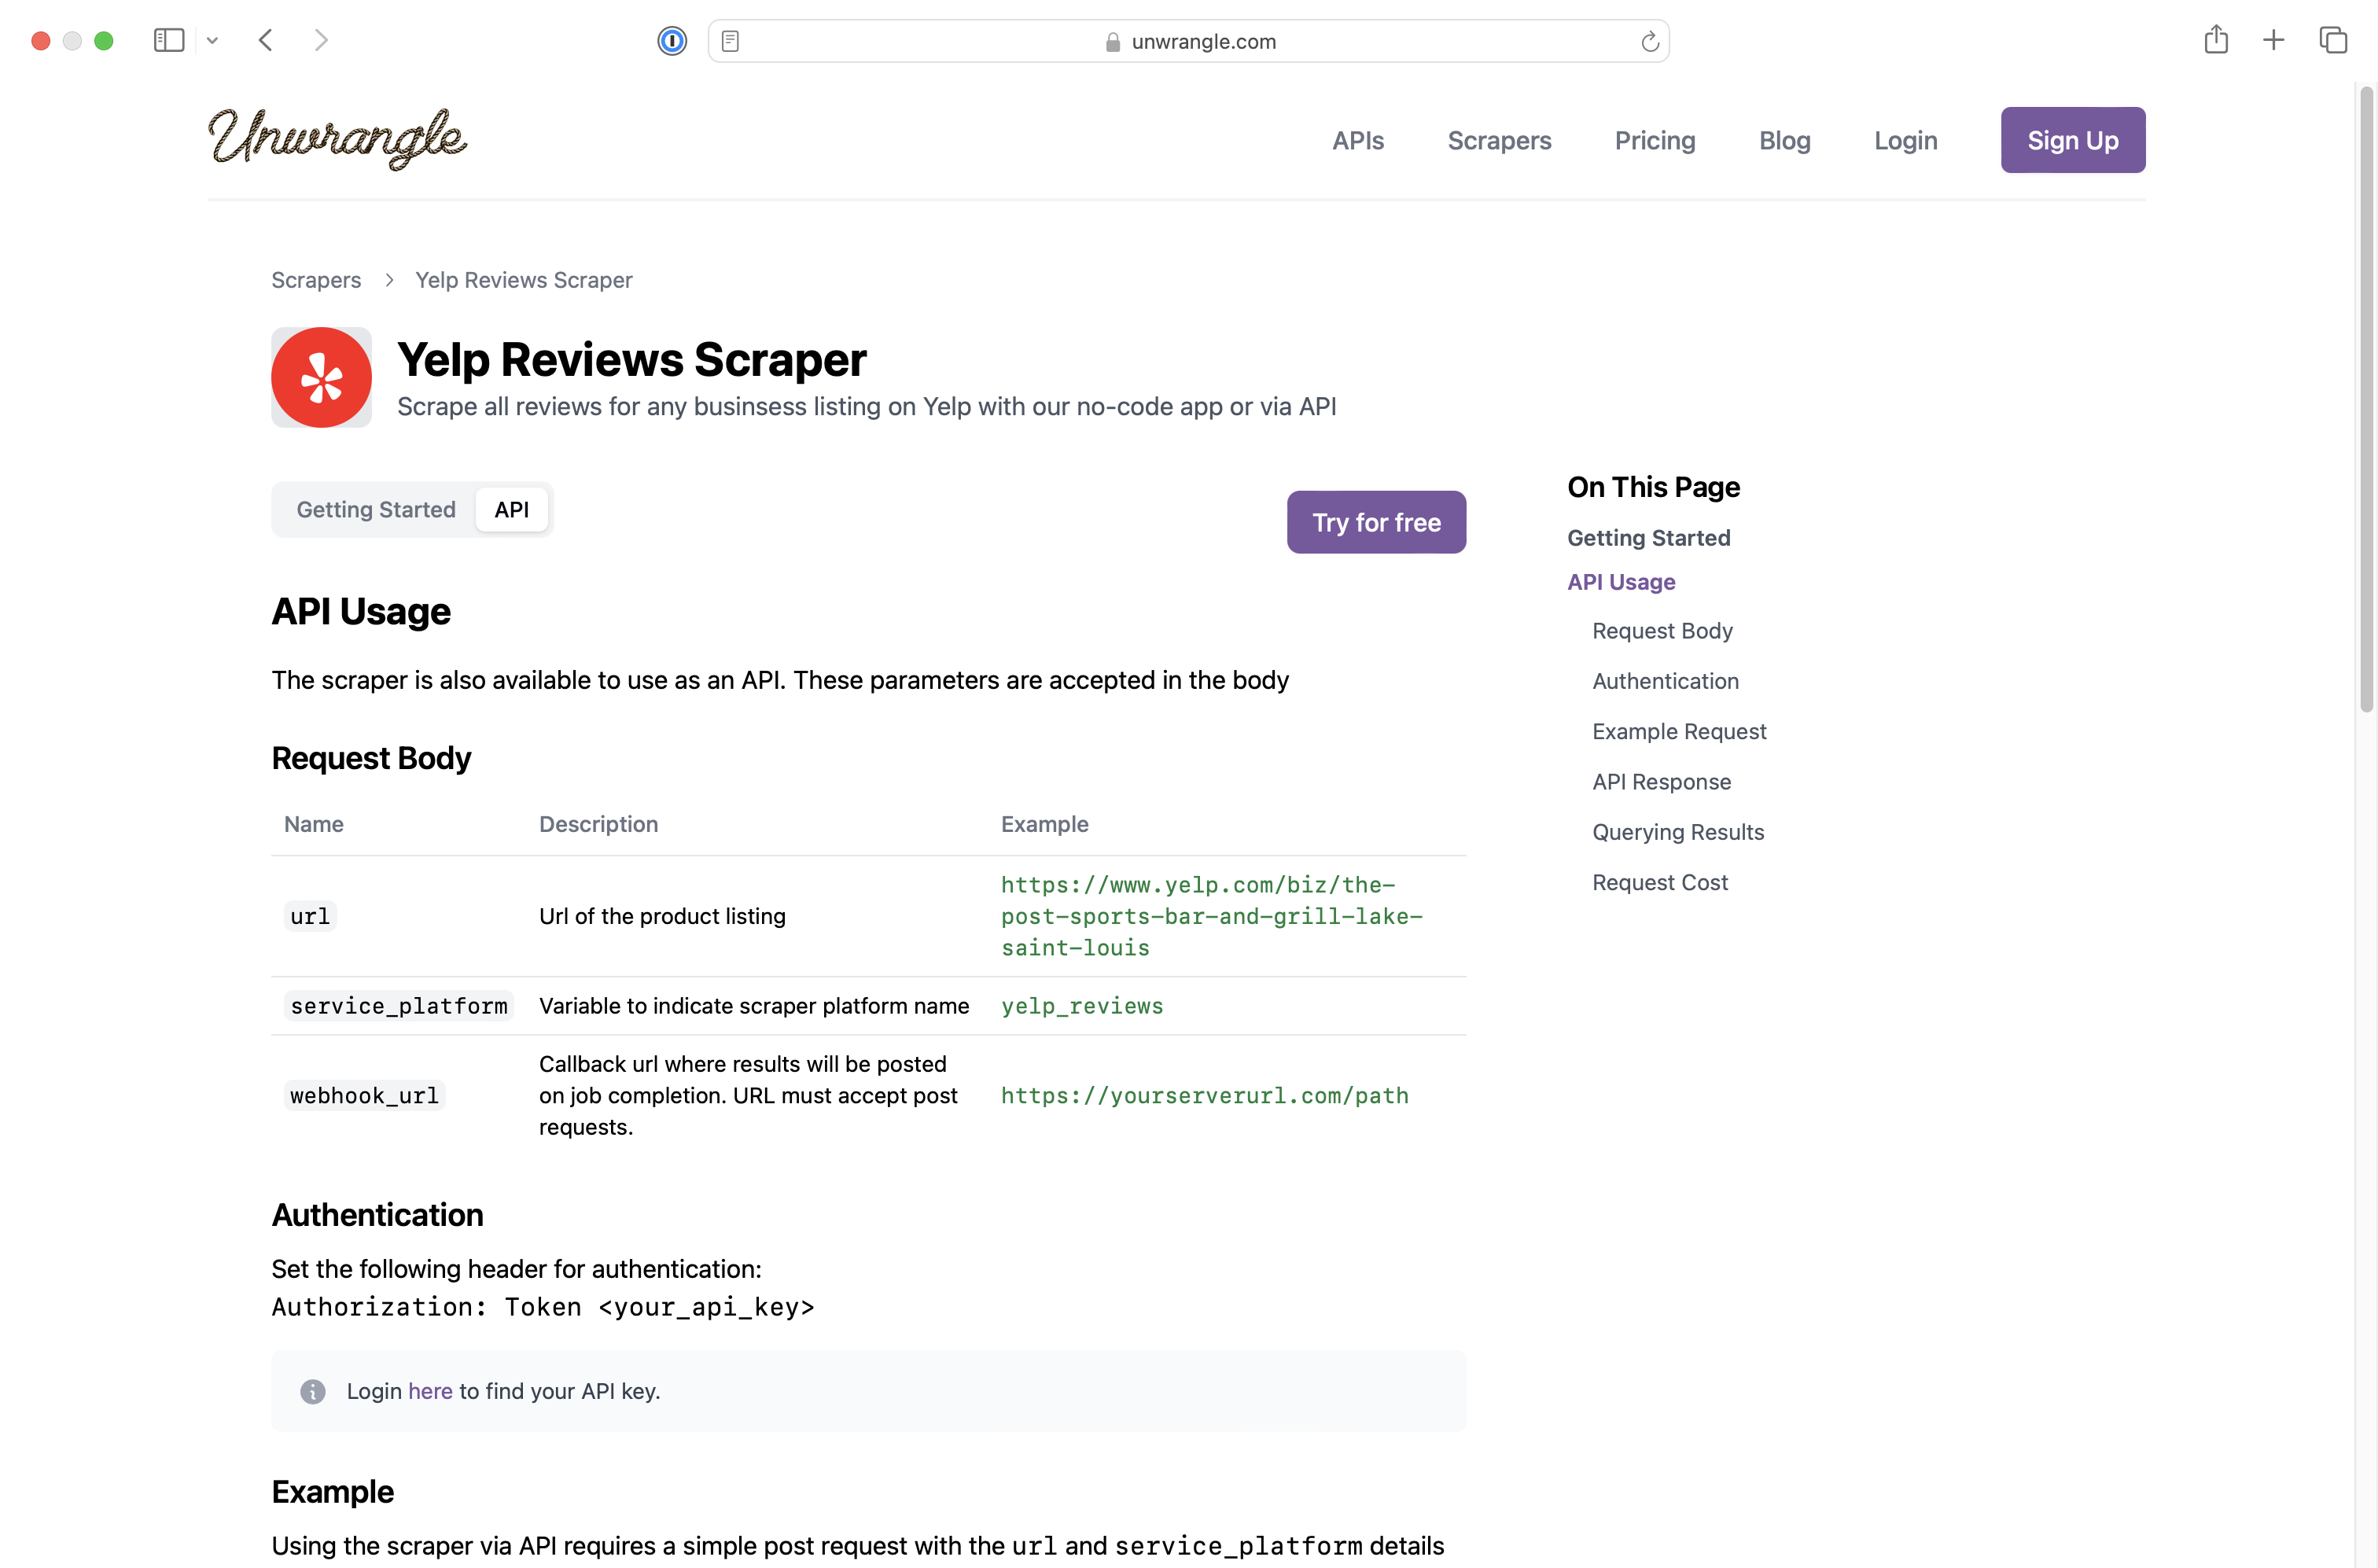Go back with the browser back arrow
The height and width of the screenshot is (1568, 2378).
pyautogui.click(x=265, y=40)
